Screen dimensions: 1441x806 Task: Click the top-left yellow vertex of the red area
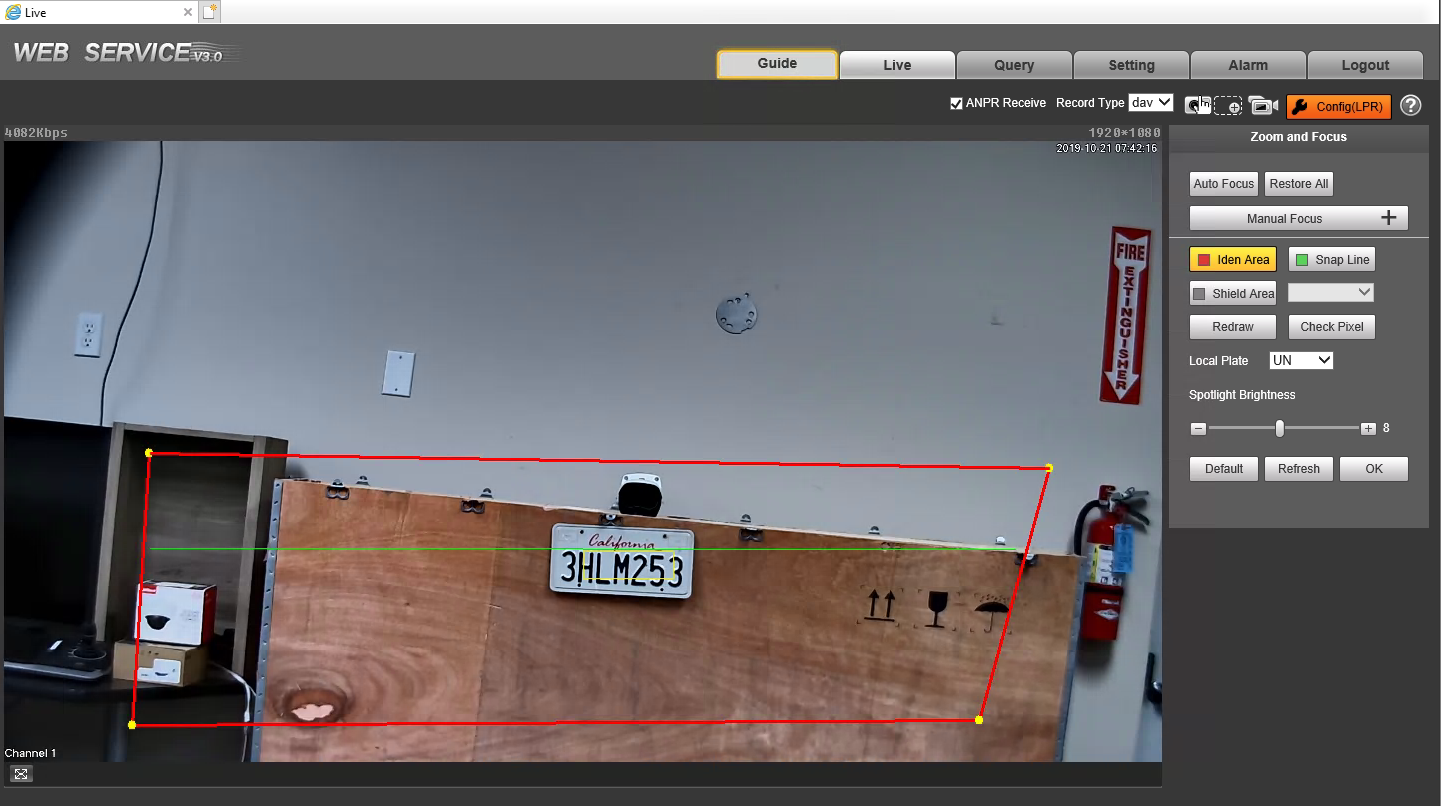tap(149, 453)
